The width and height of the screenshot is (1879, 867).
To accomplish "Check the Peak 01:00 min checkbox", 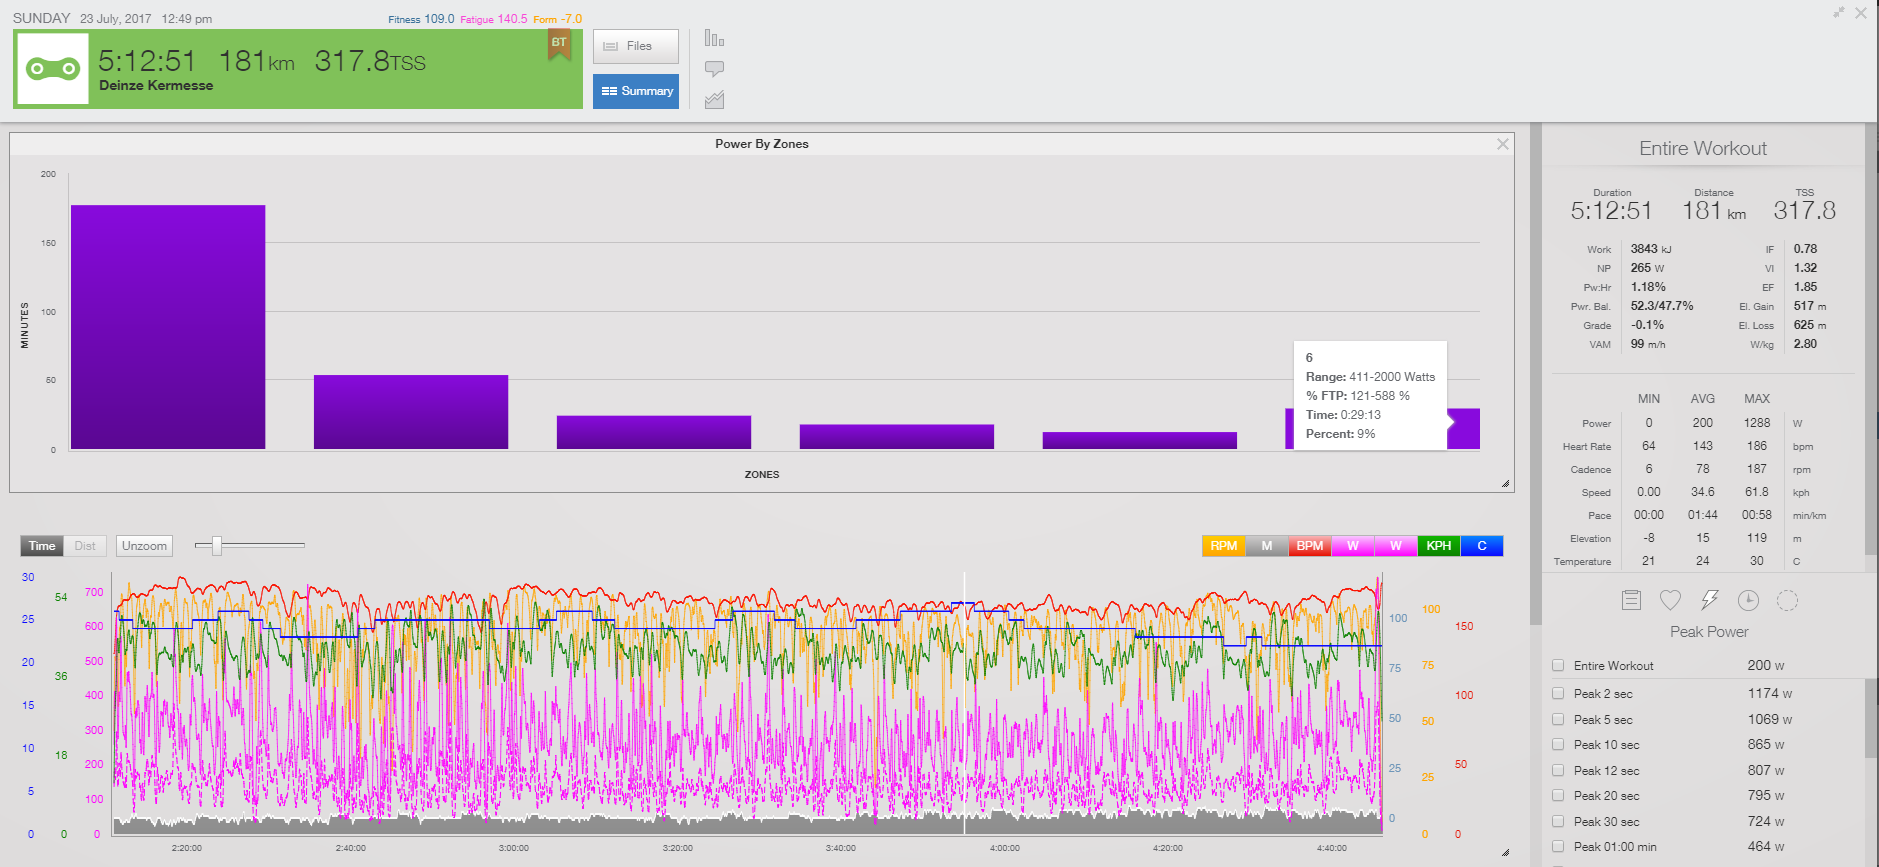I will (x=1558, y=846).
